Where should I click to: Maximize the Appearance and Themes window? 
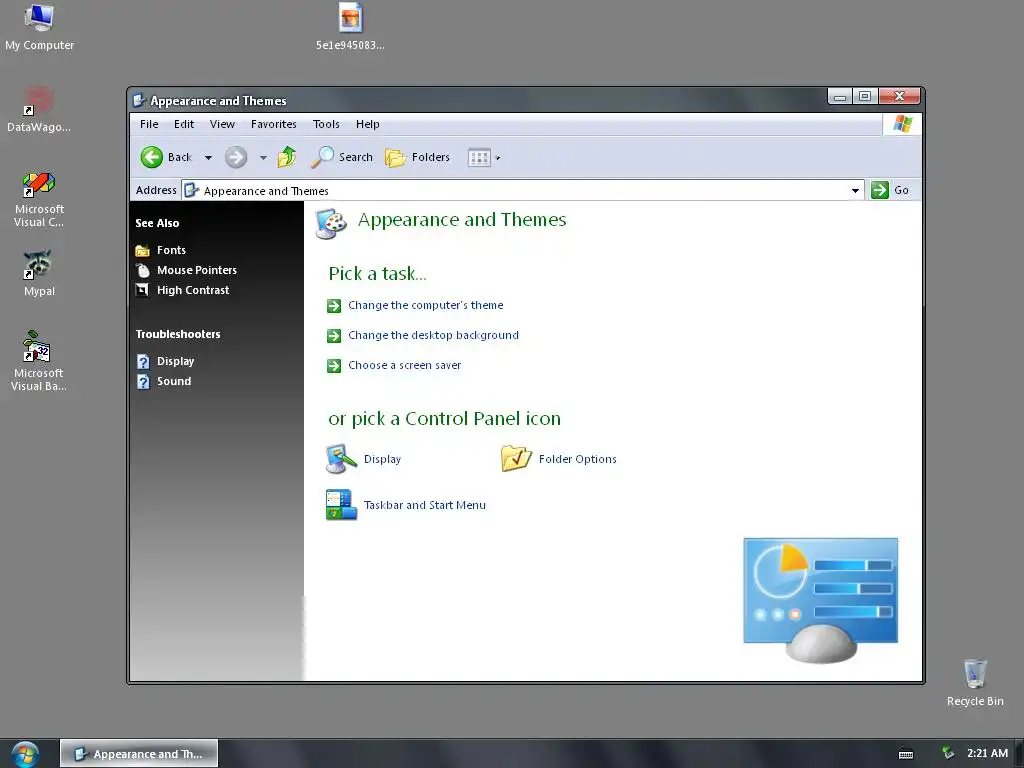pos(865,96)
